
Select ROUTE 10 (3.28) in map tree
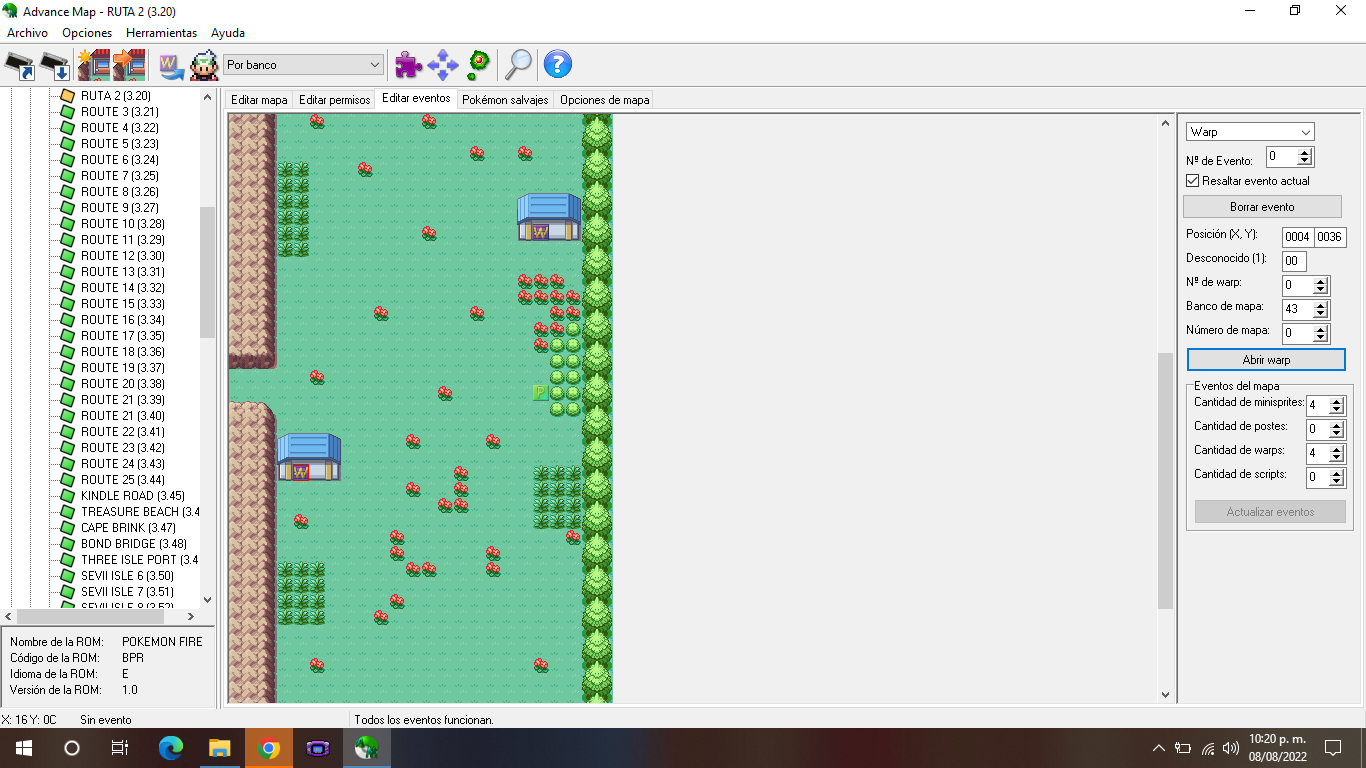click(x=122, y=224)
